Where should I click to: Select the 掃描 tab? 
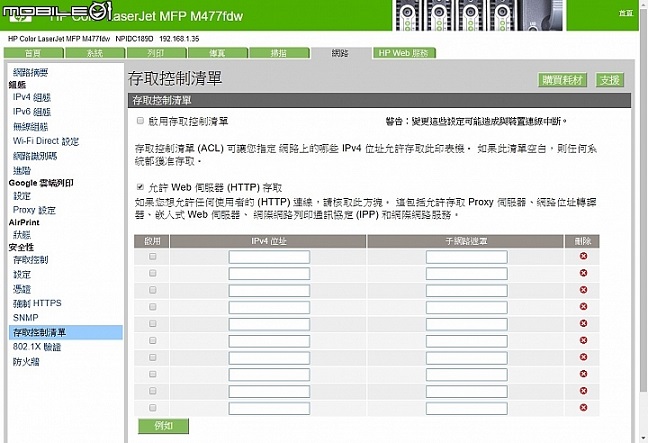pyautogui.click(x=279, y=53)
